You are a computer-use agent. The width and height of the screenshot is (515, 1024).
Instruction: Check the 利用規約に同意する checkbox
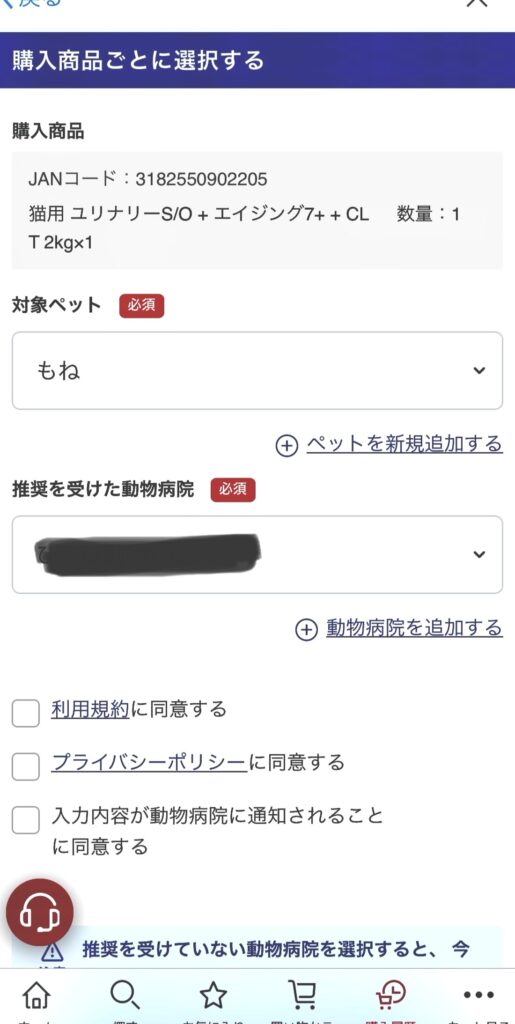(x=25, y=713)
